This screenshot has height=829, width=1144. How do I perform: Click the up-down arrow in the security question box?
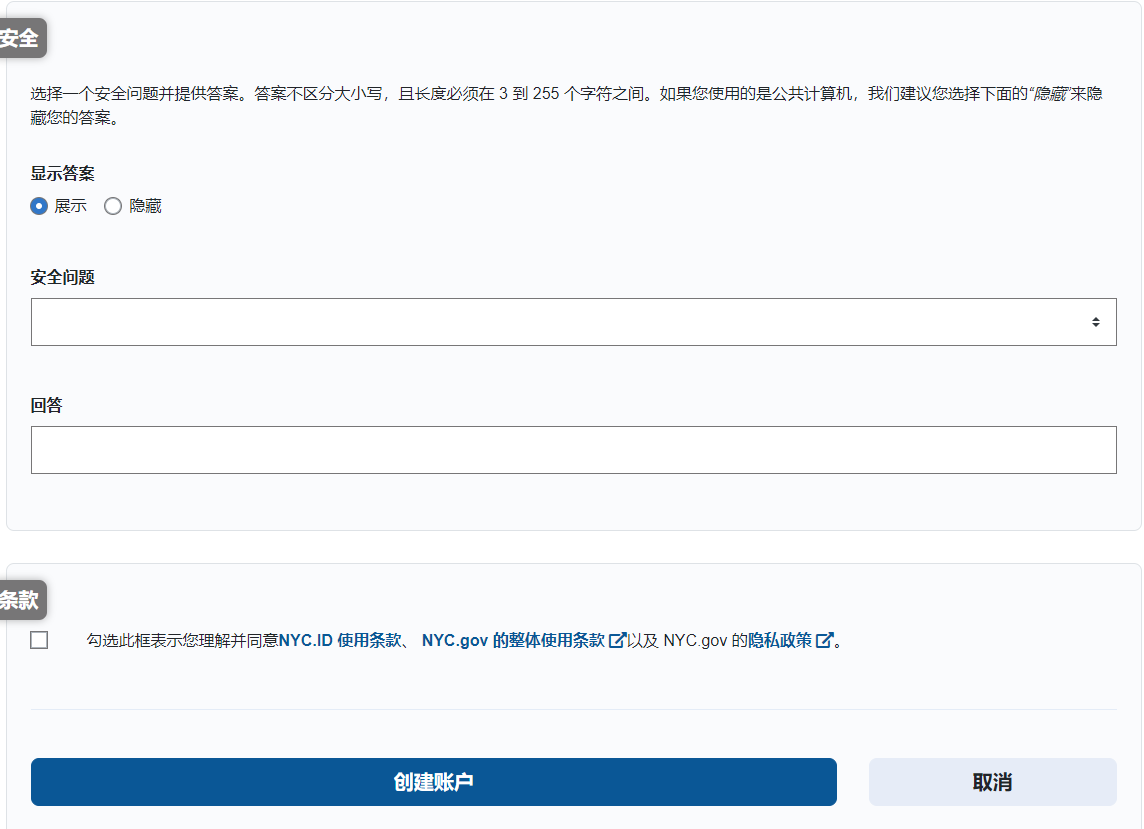point(1096,322)
